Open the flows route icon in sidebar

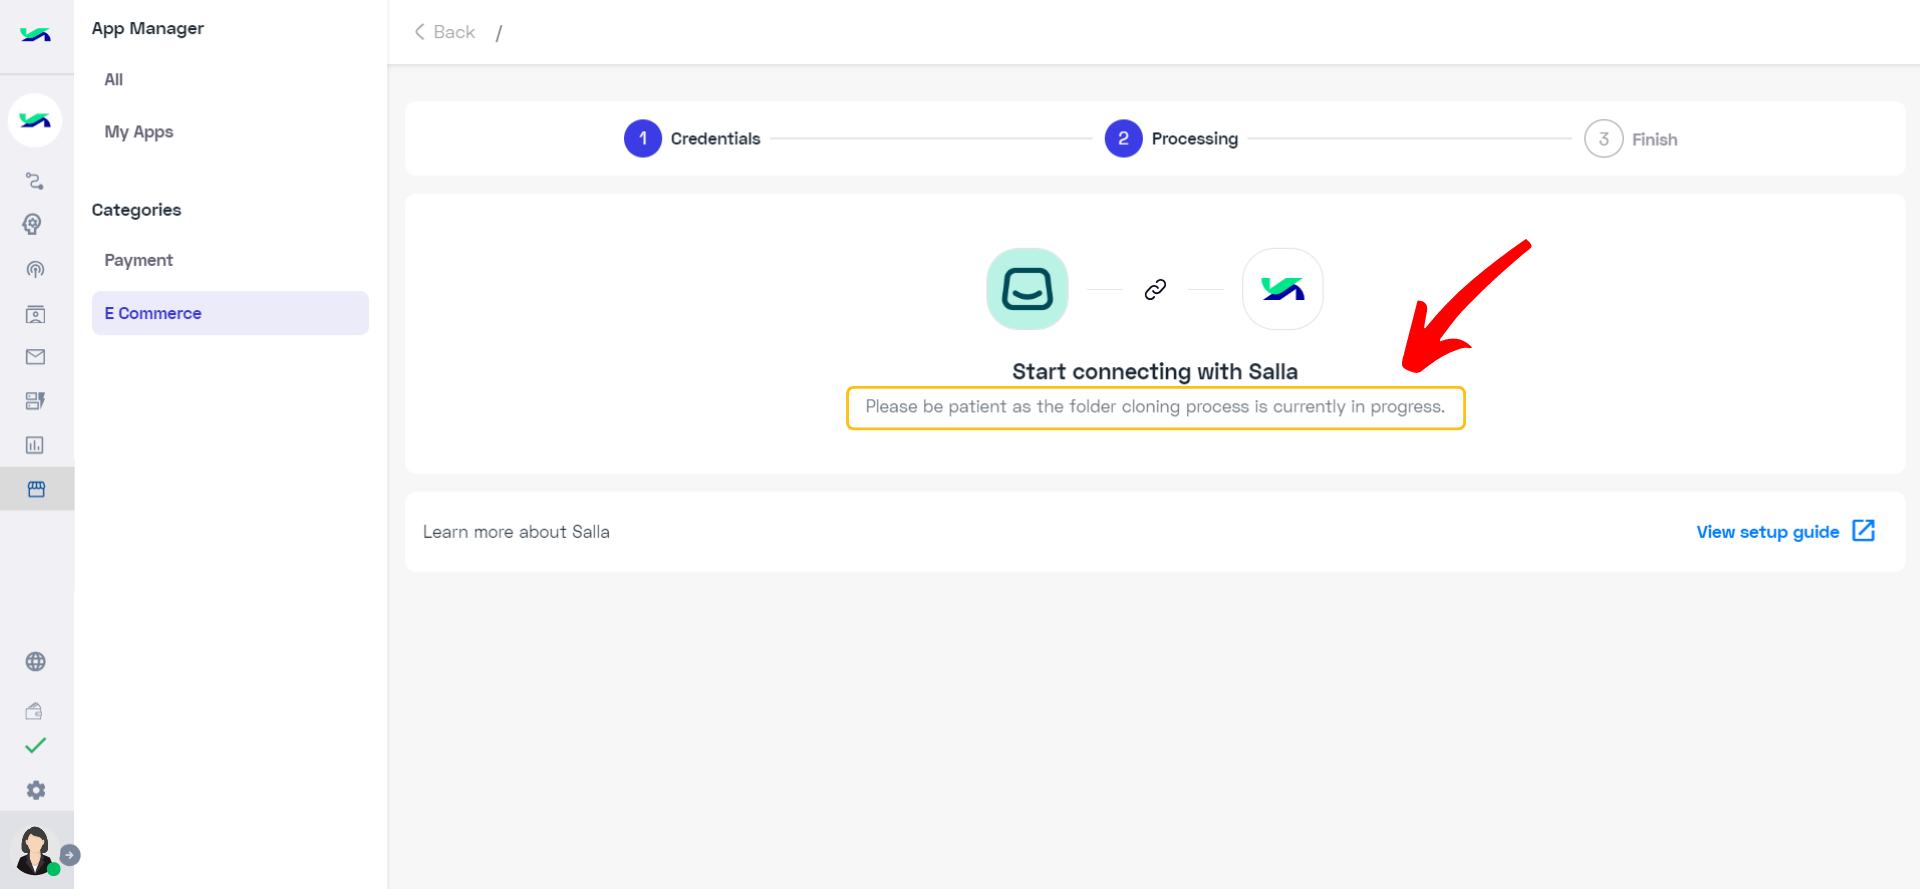click(x=35, y=181)
